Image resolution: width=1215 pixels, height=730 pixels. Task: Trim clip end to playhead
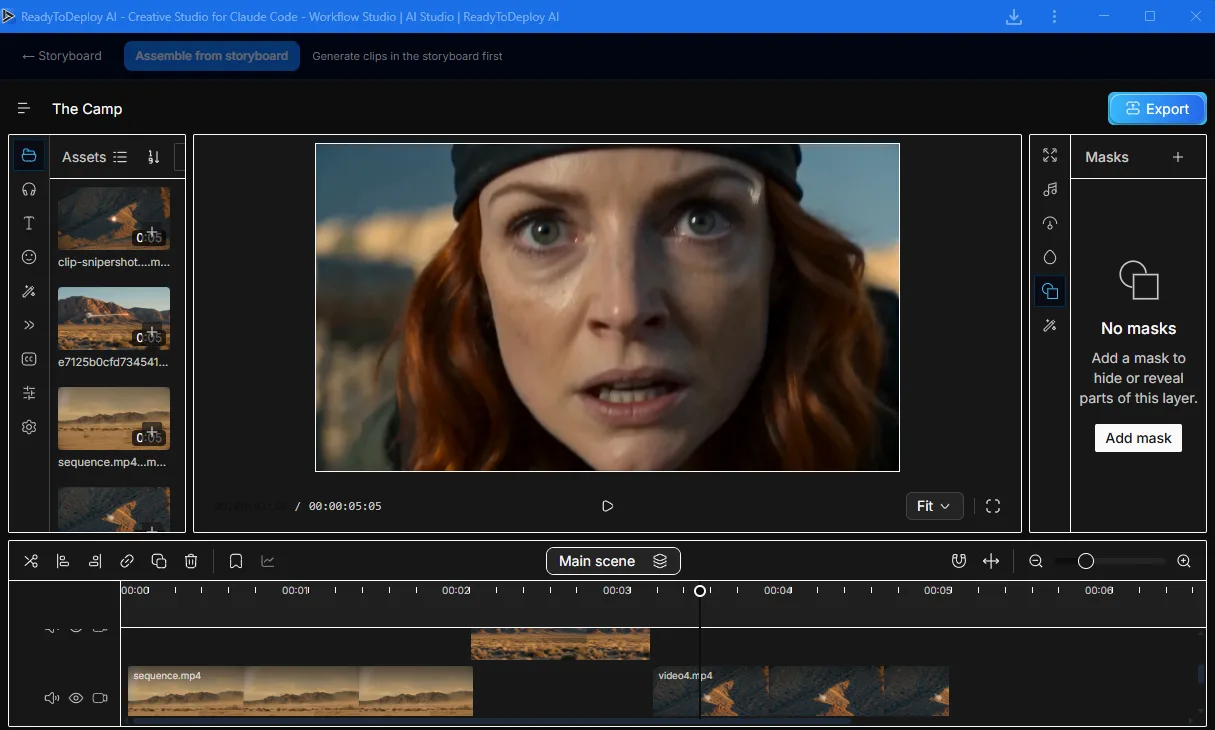(95, 561)
